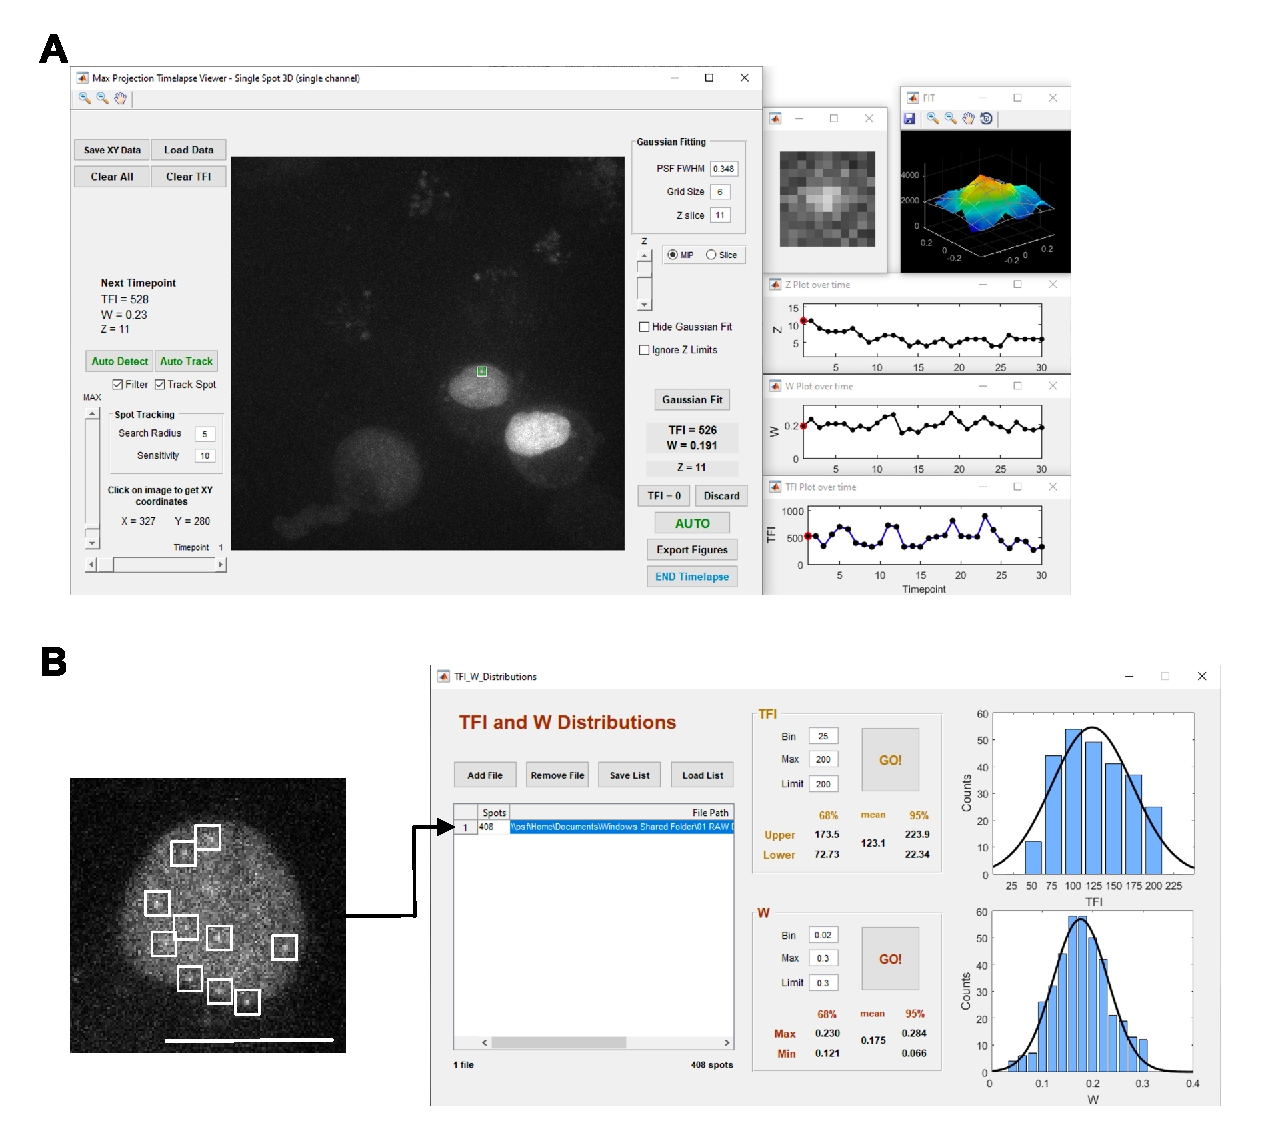This screenshot has width=1263, height=1146.
Task: Click Auto Track button
Action: [x=186, y=361]
